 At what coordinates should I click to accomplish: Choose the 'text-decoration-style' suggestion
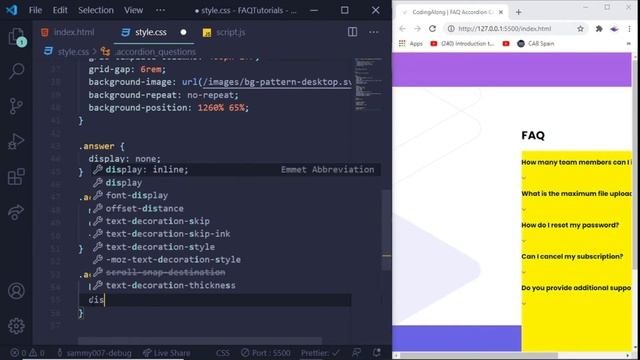235,247
